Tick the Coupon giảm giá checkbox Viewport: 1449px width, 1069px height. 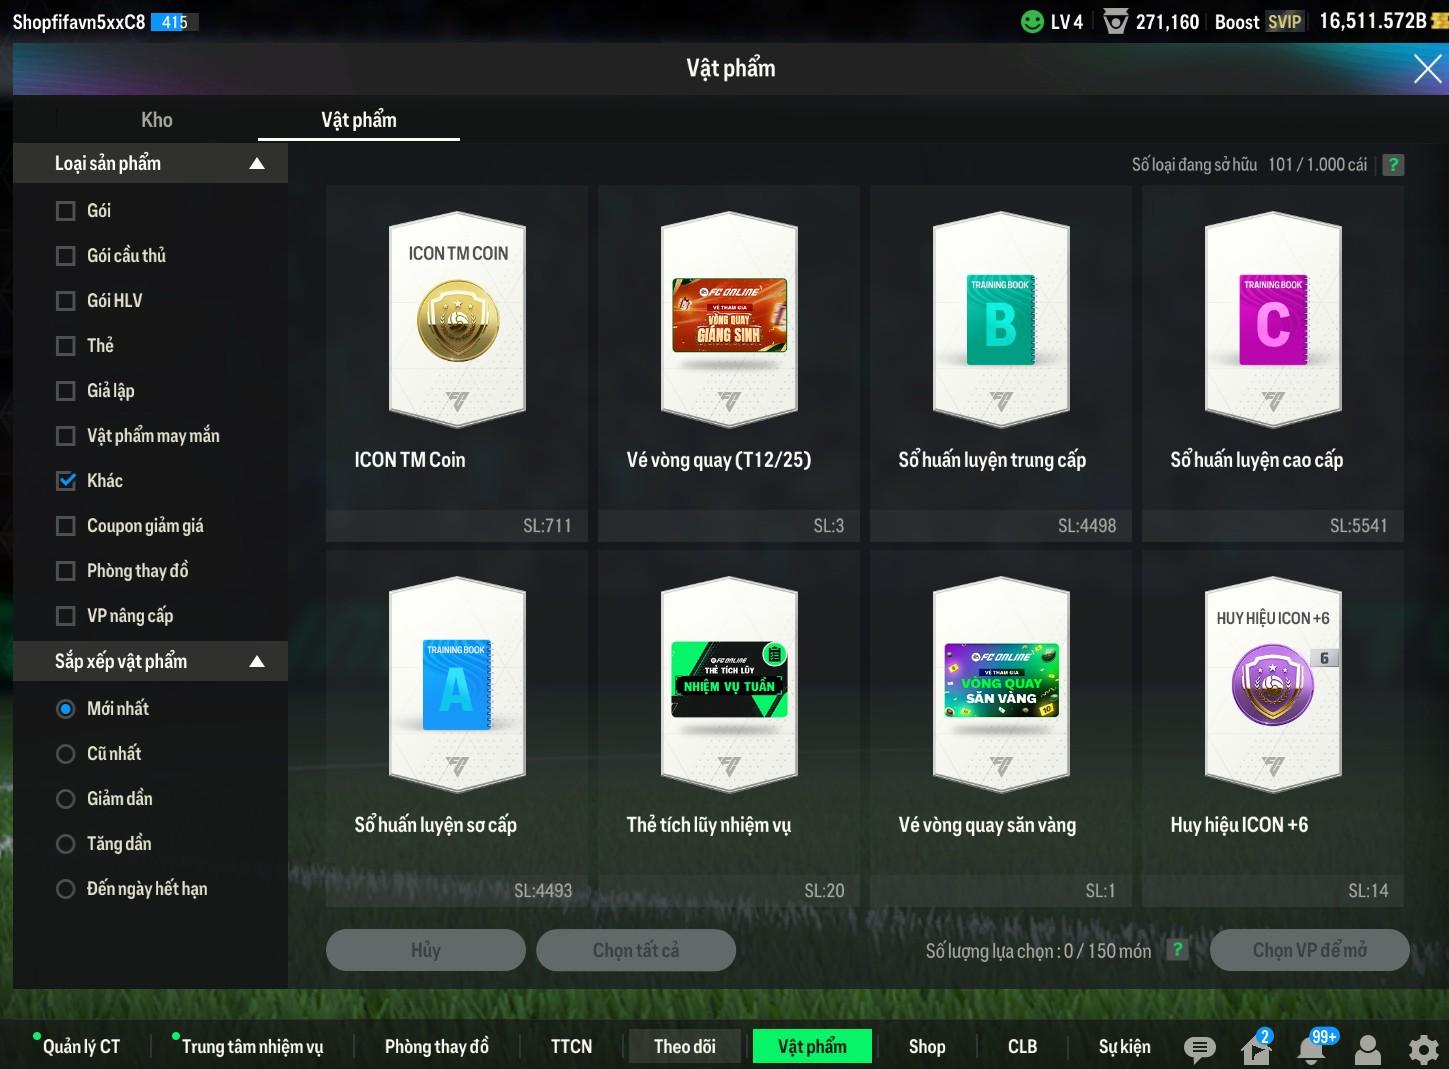(66, 526)
